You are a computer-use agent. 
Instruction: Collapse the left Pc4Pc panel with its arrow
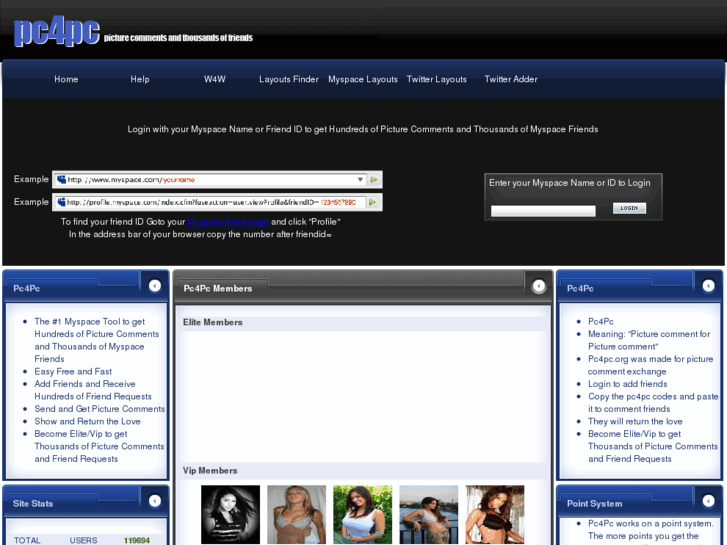point(155,286)
